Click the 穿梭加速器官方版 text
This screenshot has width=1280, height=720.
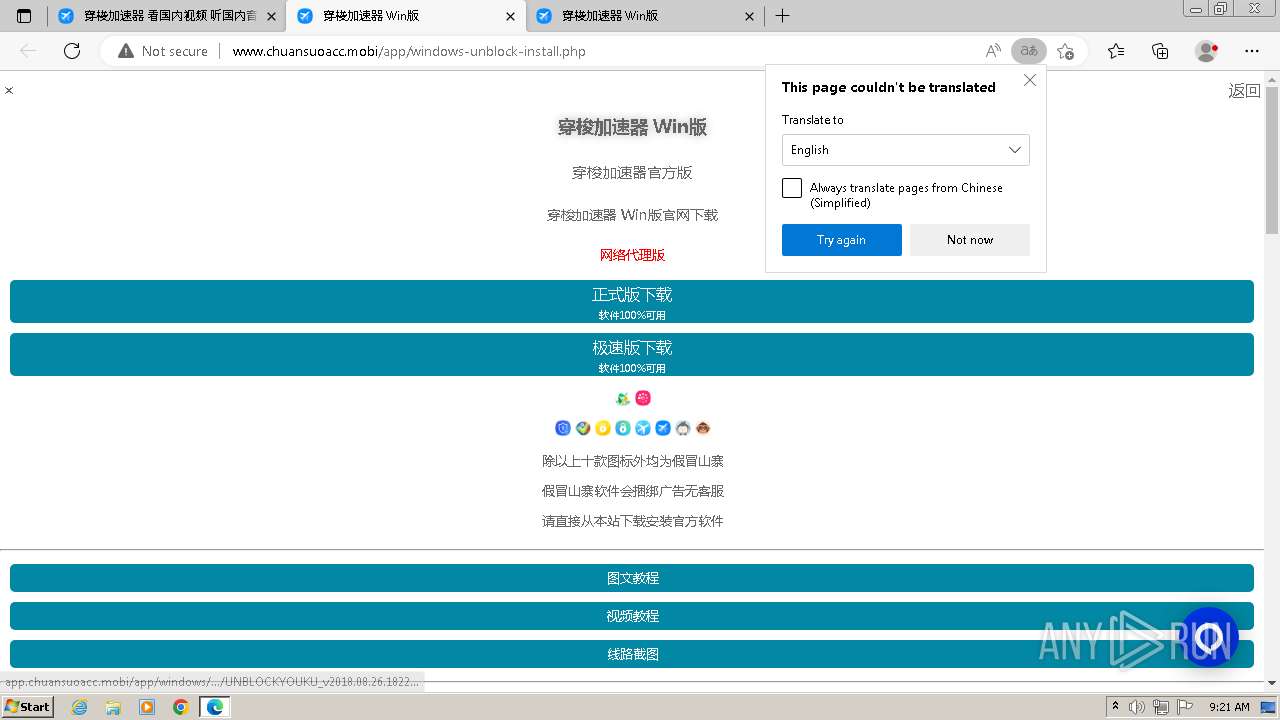click(632, 173)
